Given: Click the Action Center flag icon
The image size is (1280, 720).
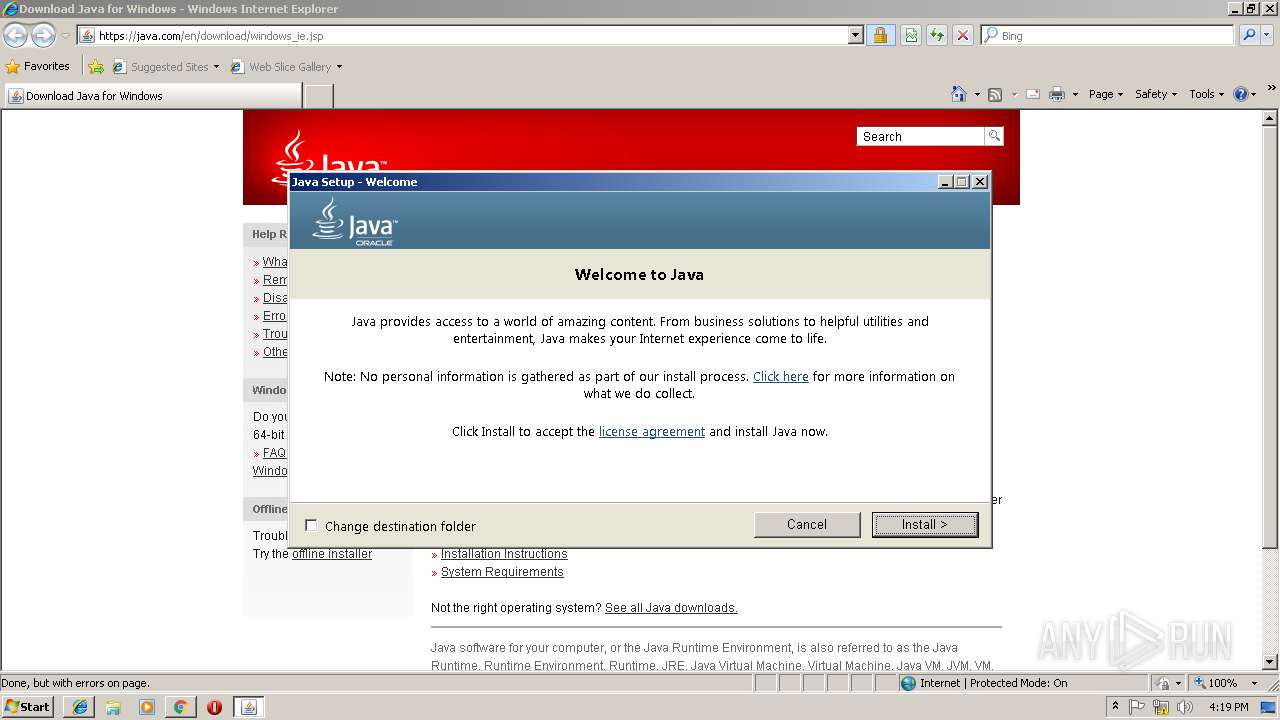Looking at the screenshot, I should [x=1137, y=707].
